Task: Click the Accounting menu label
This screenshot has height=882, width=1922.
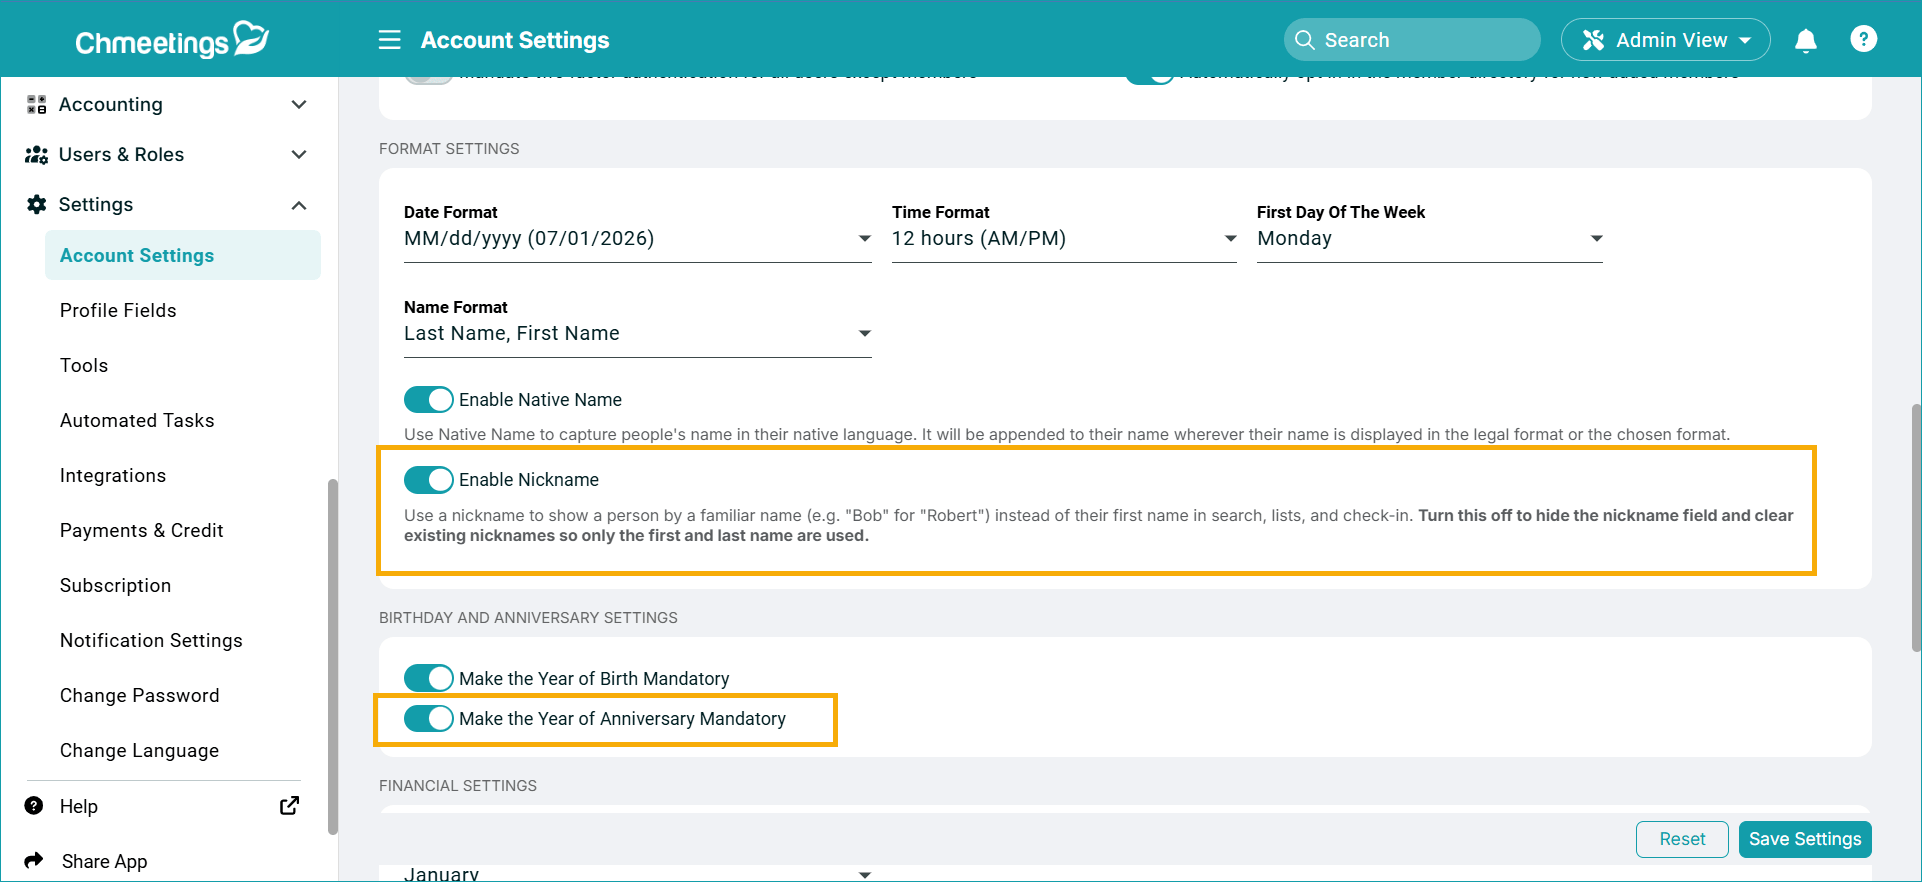Action: [x=111, y=104]
